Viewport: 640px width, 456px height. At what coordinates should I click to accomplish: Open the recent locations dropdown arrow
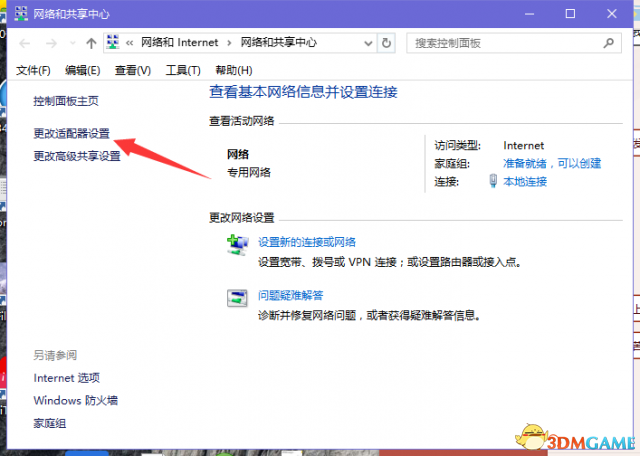coord(72,43)
